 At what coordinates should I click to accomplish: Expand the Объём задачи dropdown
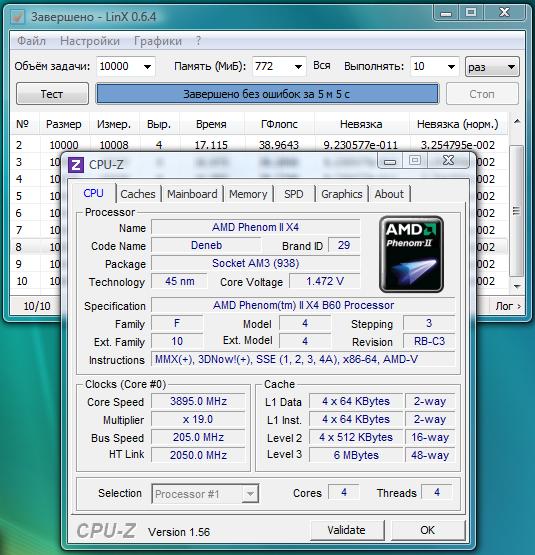[148, 67]
